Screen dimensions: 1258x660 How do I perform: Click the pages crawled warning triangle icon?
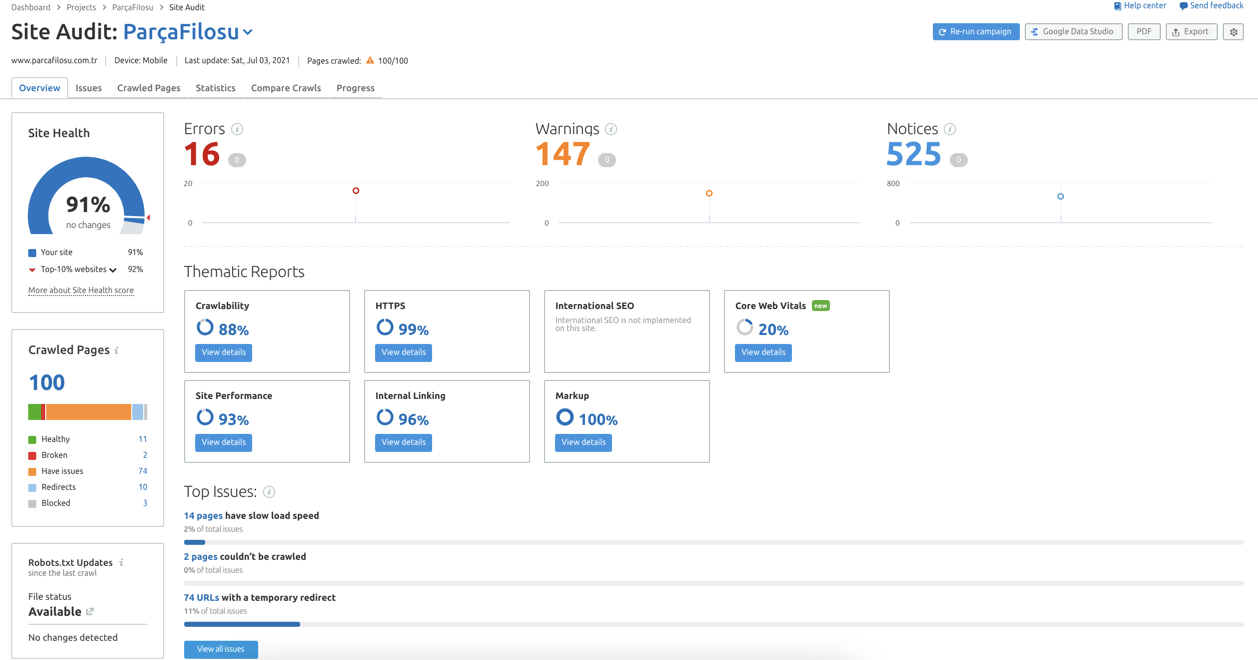[x=370, y=61]
